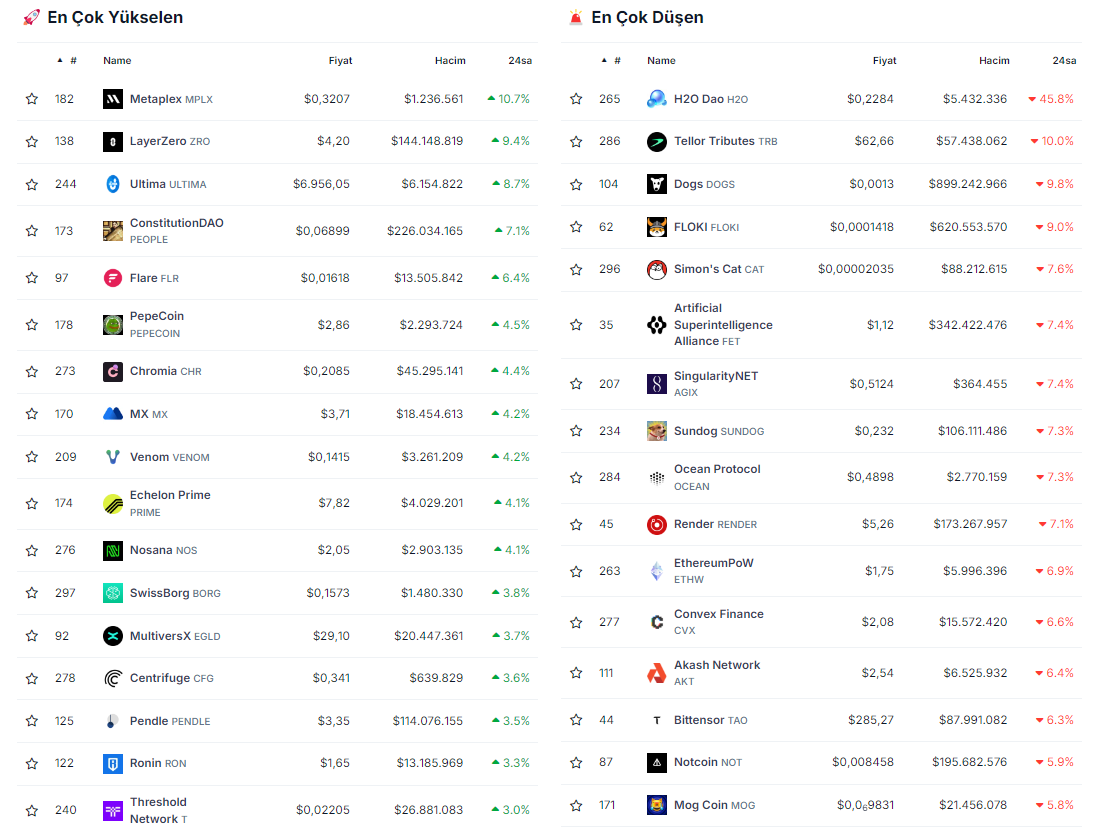Sort gainers by Name column

pos(117,61)
